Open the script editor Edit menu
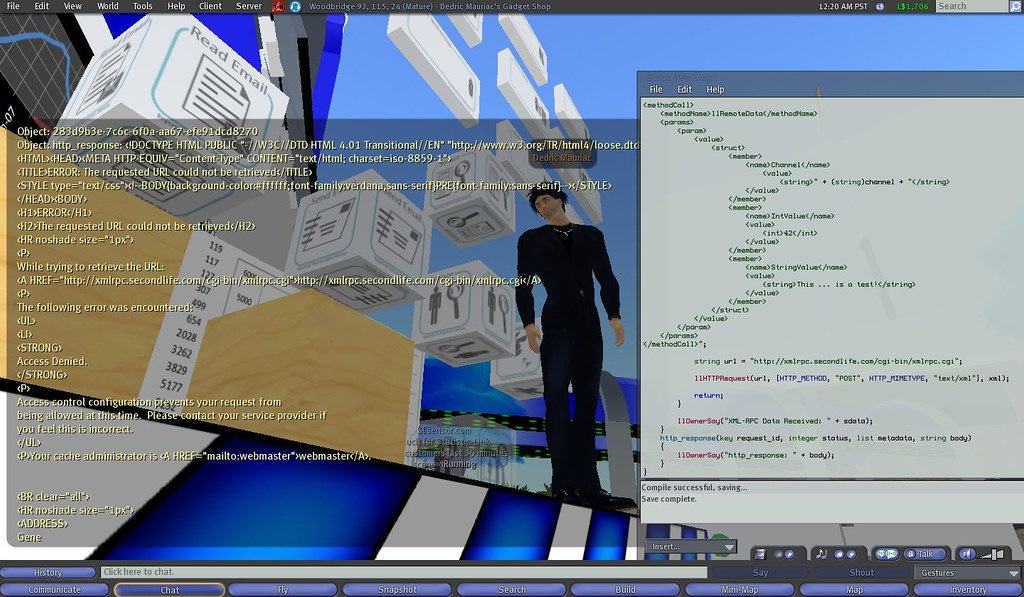The width and height of the screenshot is (1024, 597). pos(685,89)
